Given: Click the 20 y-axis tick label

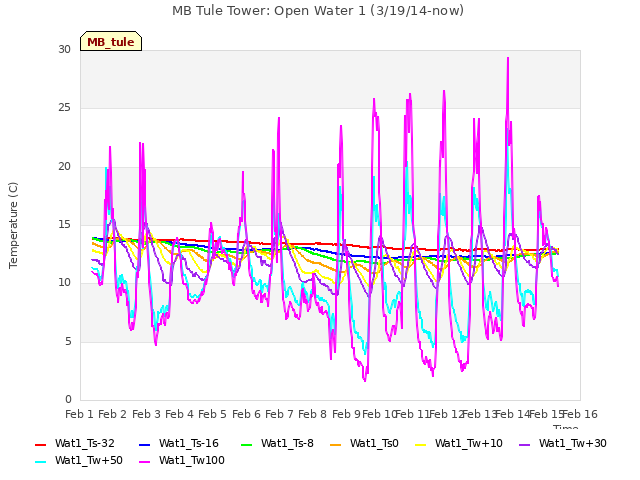Looking at the screenshot, I should click(x=64, y=167).
